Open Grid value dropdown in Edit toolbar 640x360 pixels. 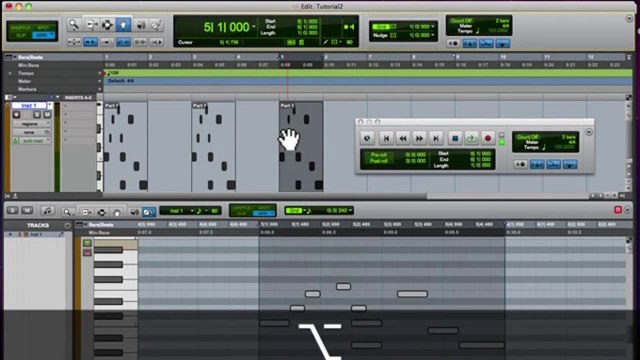(x=433, y=27)
